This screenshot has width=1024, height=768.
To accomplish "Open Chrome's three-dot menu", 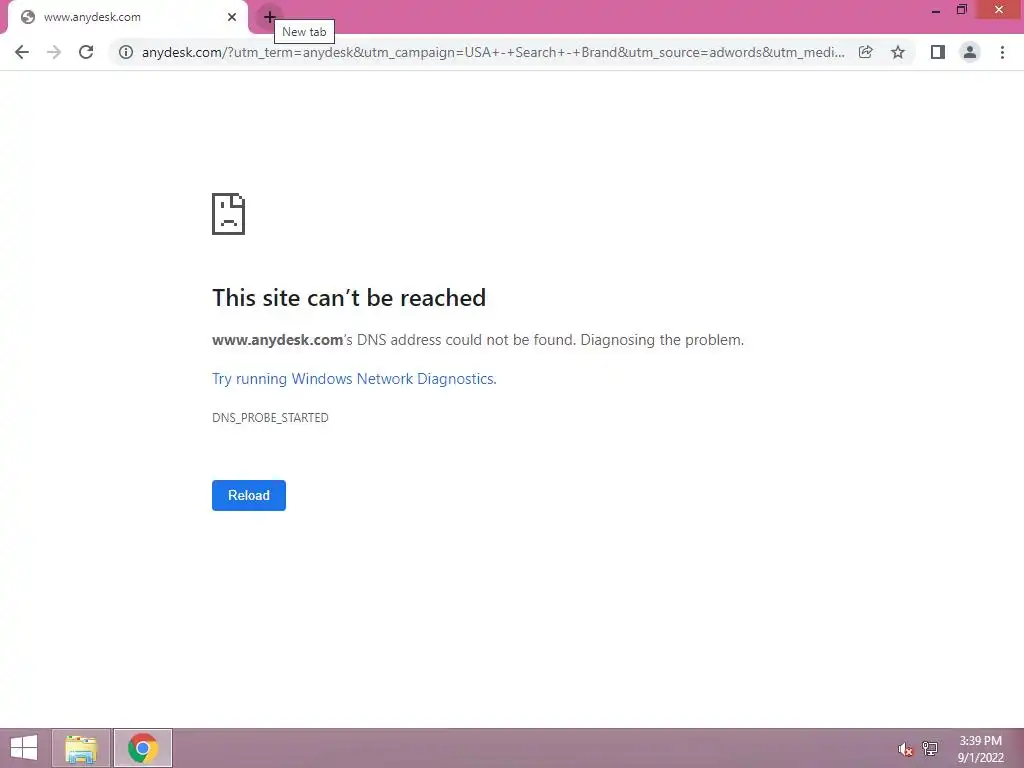I will click(x=1002, y=52).
